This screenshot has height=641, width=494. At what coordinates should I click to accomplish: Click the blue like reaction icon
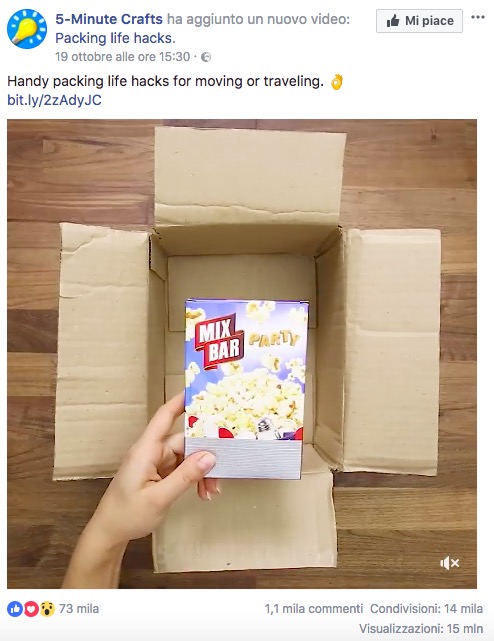(x=15, y=609)
